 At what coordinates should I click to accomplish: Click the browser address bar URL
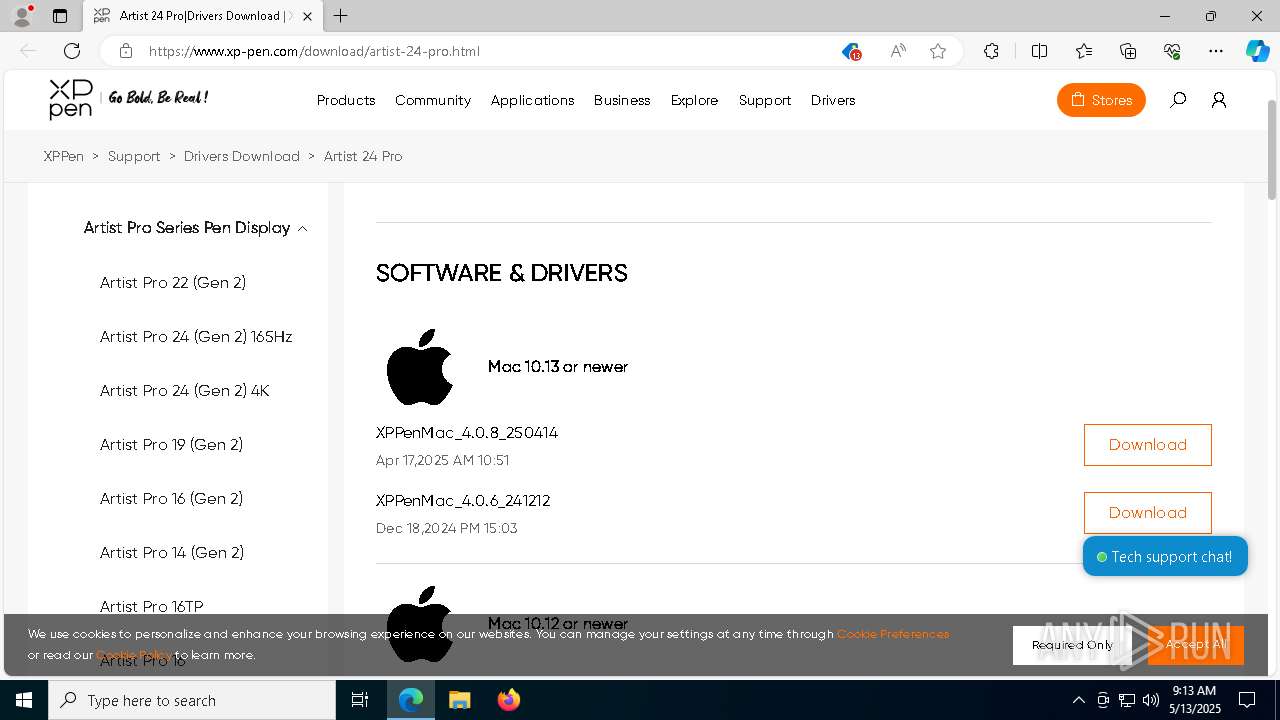point(314,51)
